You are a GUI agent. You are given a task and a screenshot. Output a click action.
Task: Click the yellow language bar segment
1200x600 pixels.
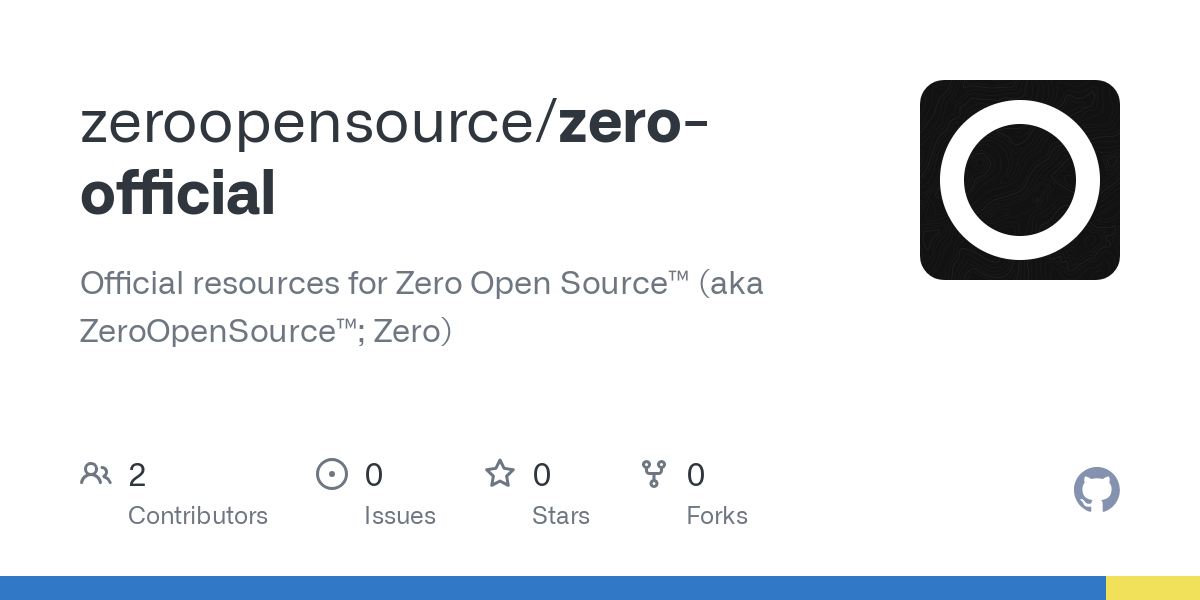(x=1153, y=588)
